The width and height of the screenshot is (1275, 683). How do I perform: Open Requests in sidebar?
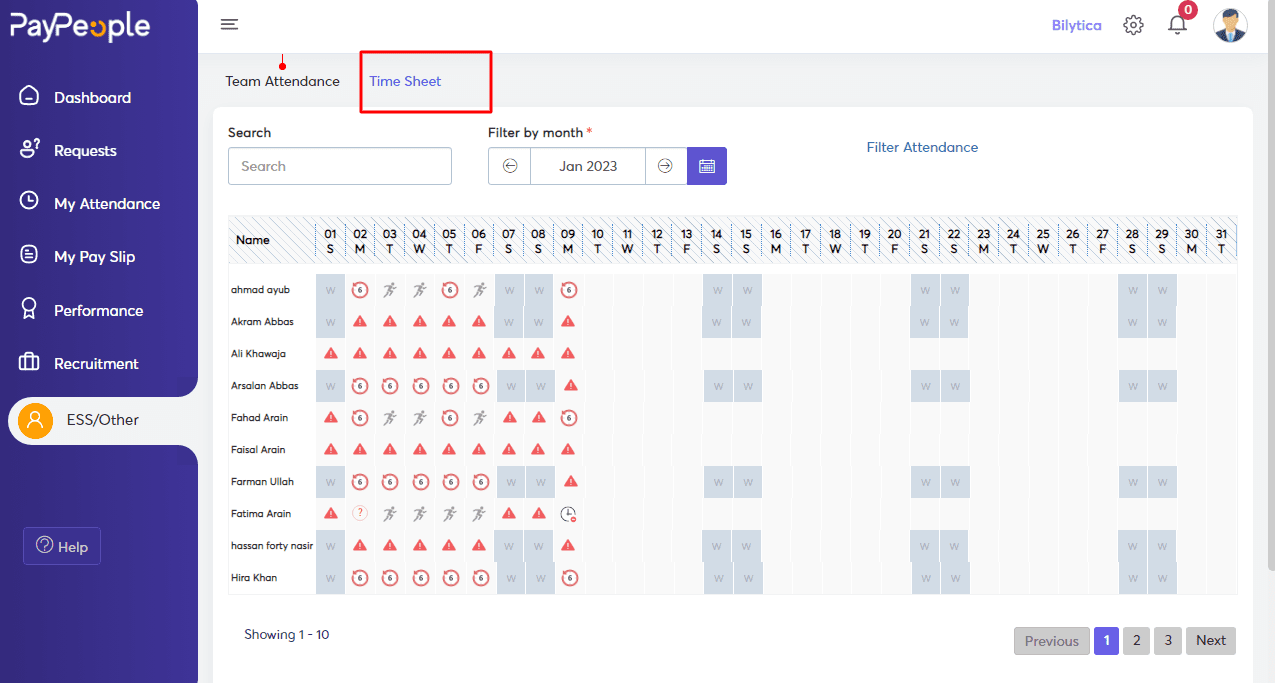tap(85, 150)
